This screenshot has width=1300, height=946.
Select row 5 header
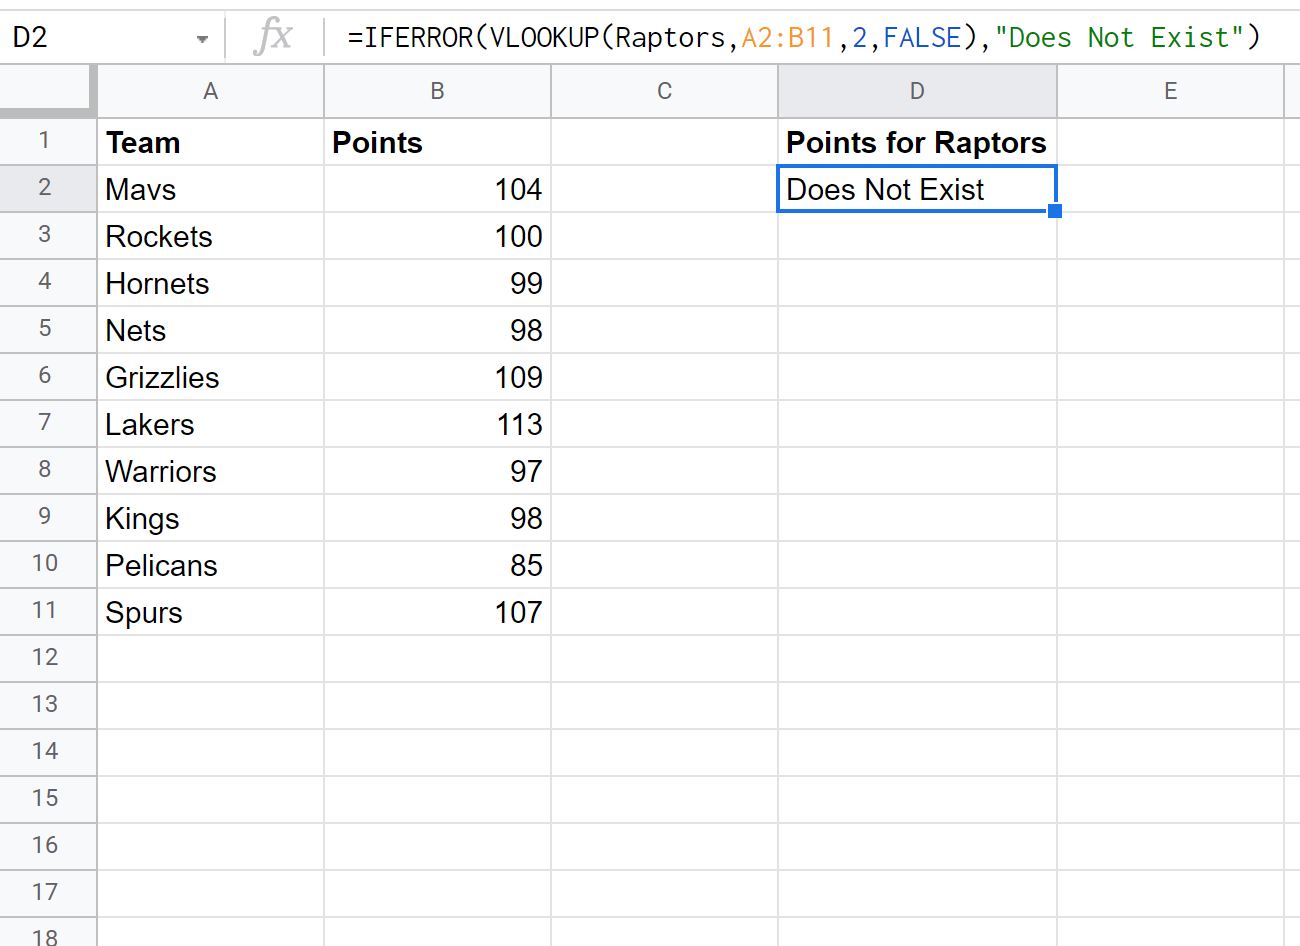47,329
